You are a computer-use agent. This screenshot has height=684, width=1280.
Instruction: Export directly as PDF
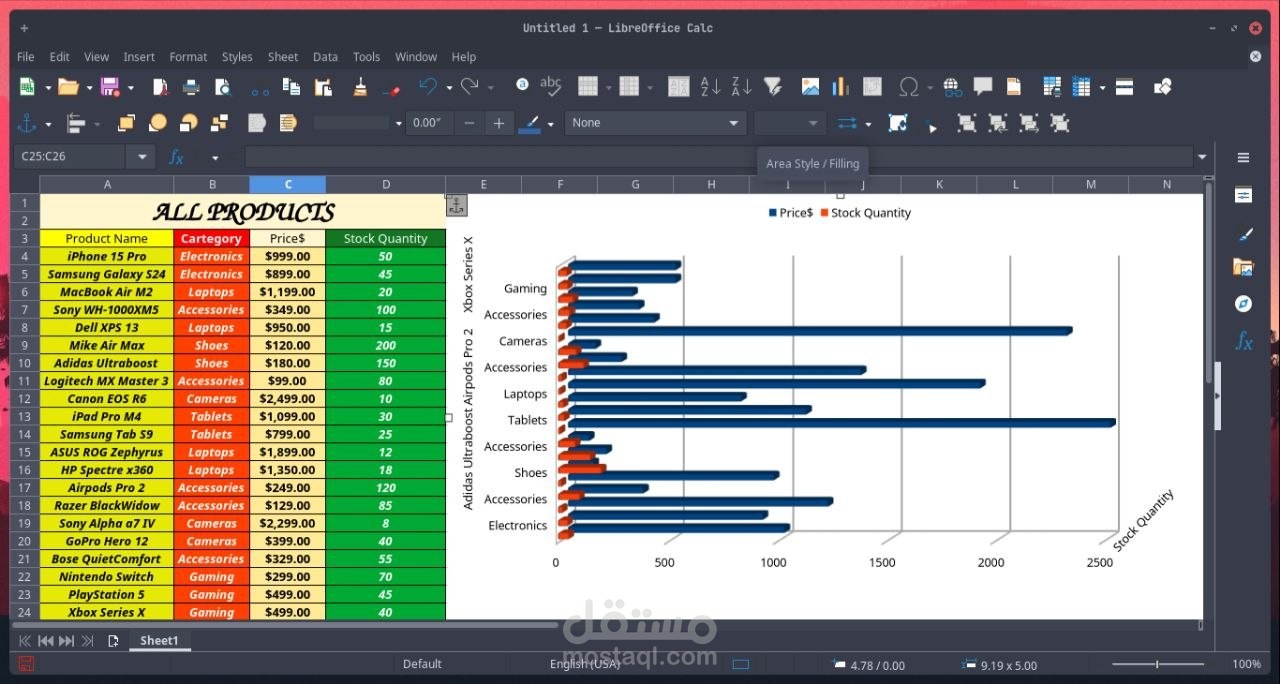(x=160, y=87)
